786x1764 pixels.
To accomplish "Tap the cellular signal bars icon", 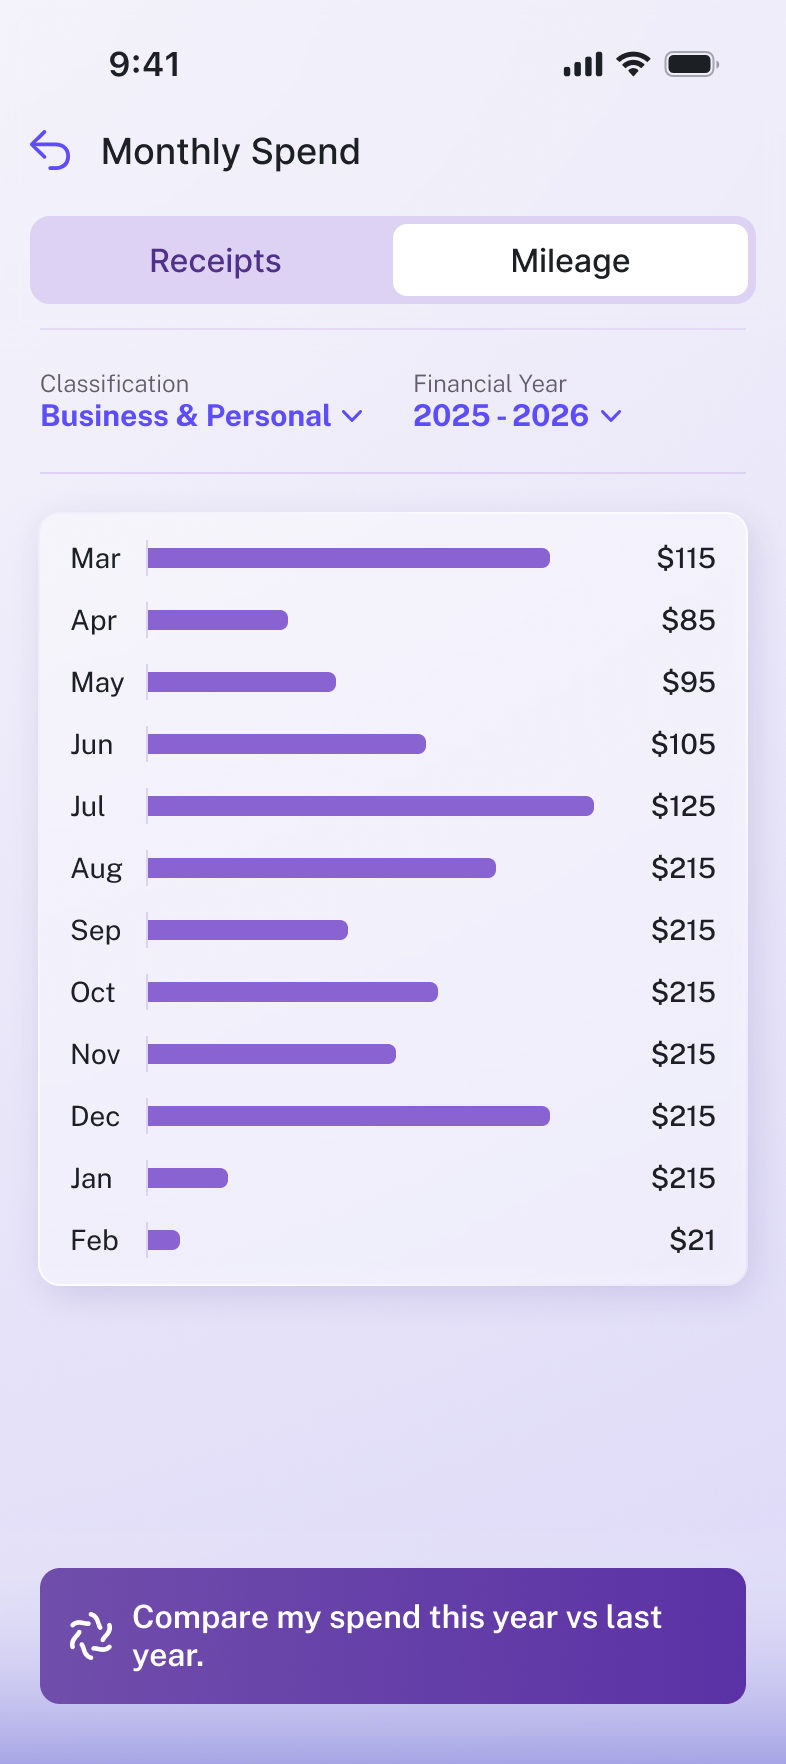I will [583, 65].
